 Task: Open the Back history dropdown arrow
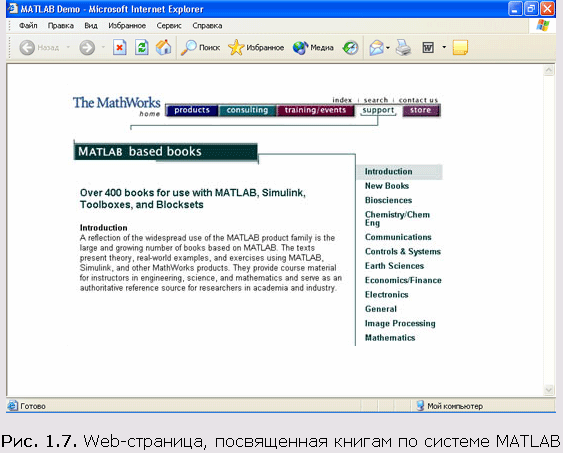(x=68, y=47)
